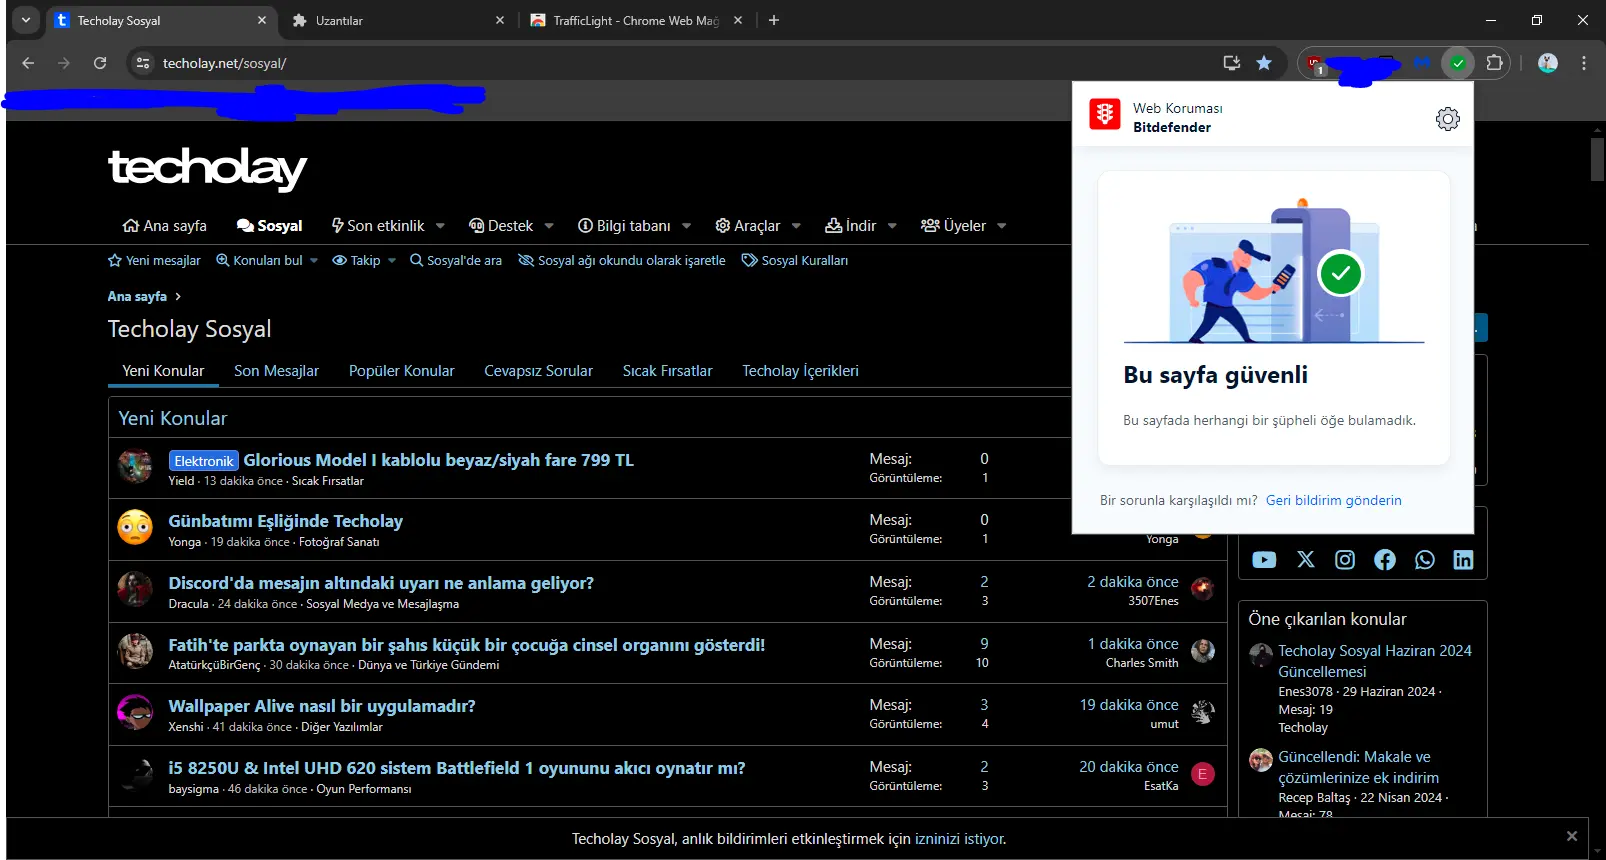Open Techolay X (Twitter) icon
Image resolution: width=1606 pixels, height=860 pixels.
click(x=1306, y=560)
